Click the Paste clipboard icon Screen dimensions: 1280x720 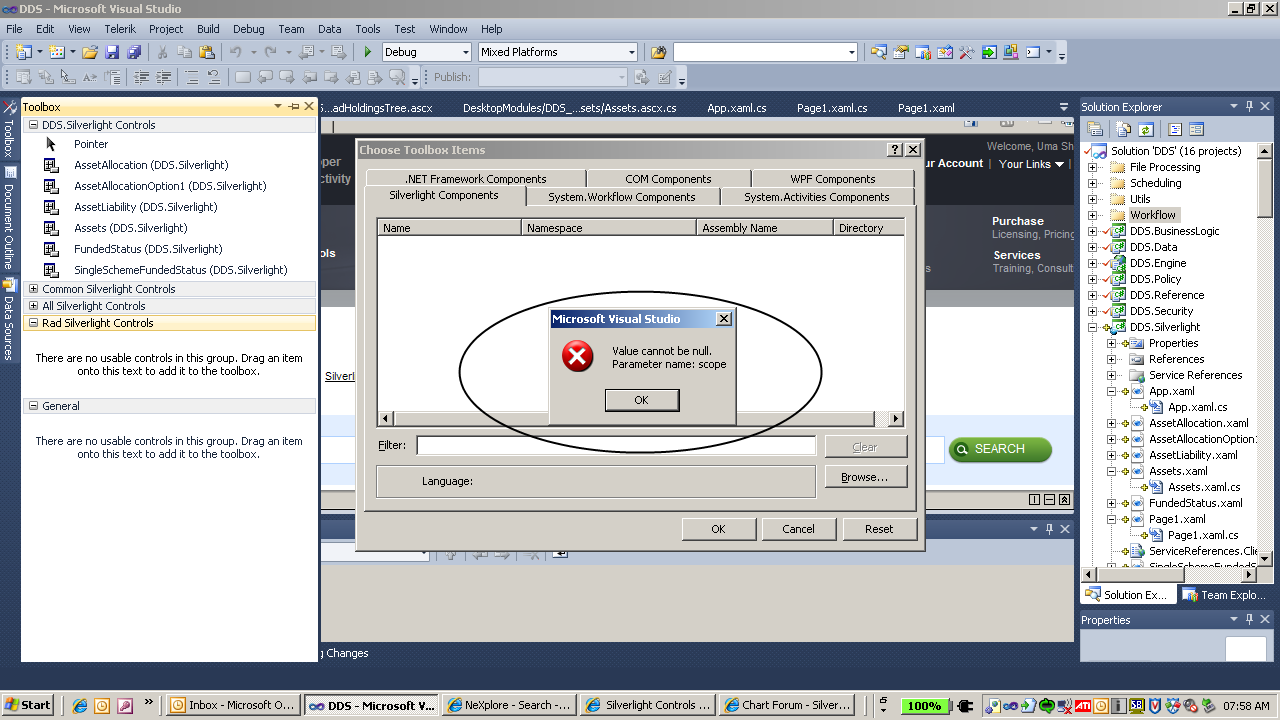(x=207, y=52)
